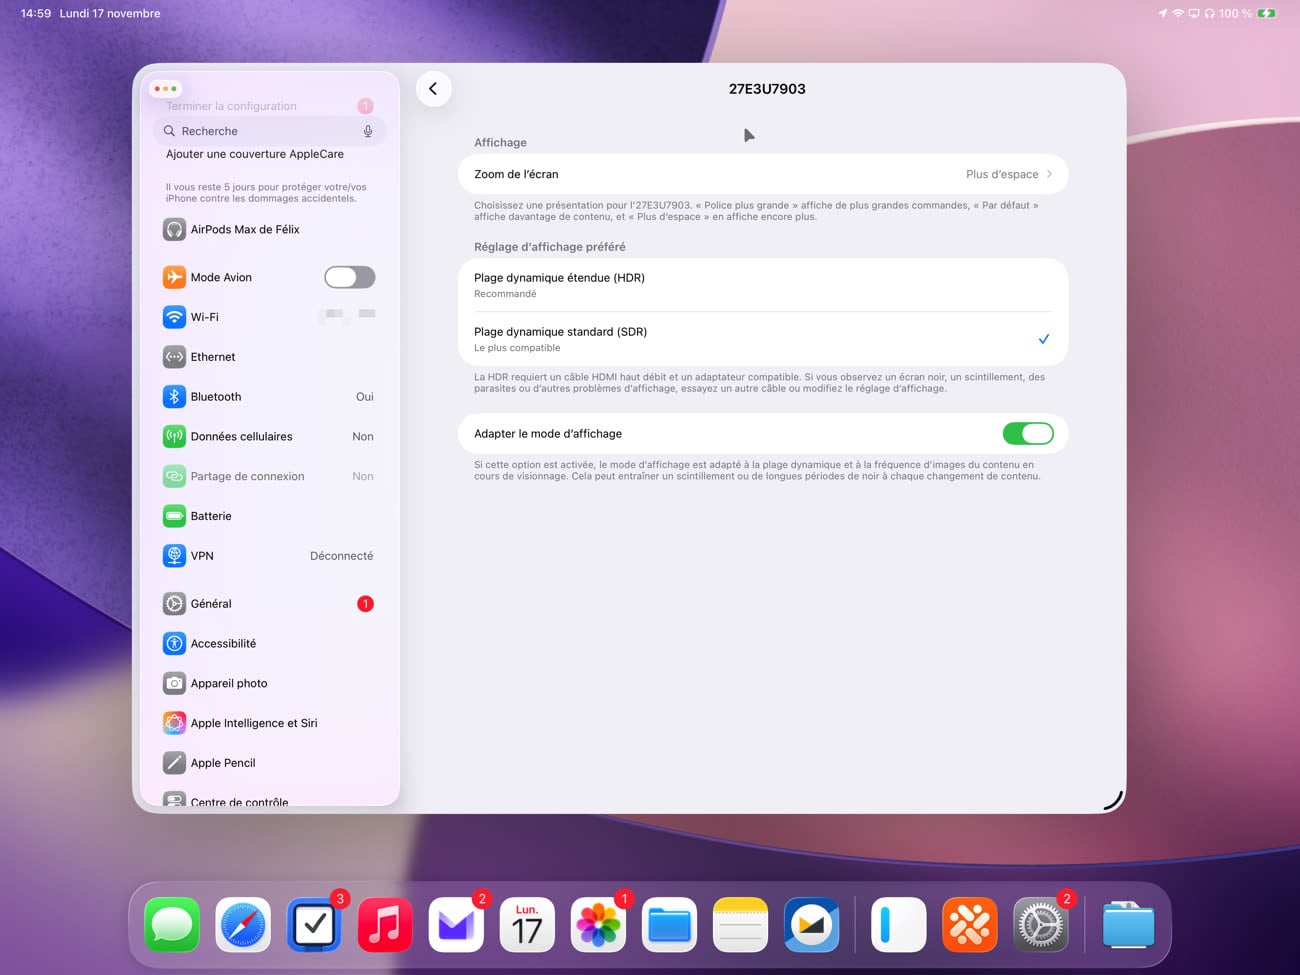Tap the microphone icon in search field
Screen dimensions: 1300x975
pyautogui.click(x=368, y=131)
